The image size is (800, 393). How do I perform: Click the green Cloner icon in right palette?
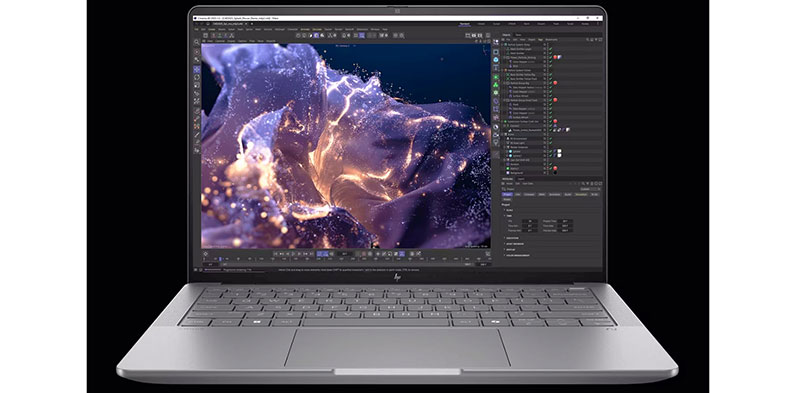tap(496, 85)
